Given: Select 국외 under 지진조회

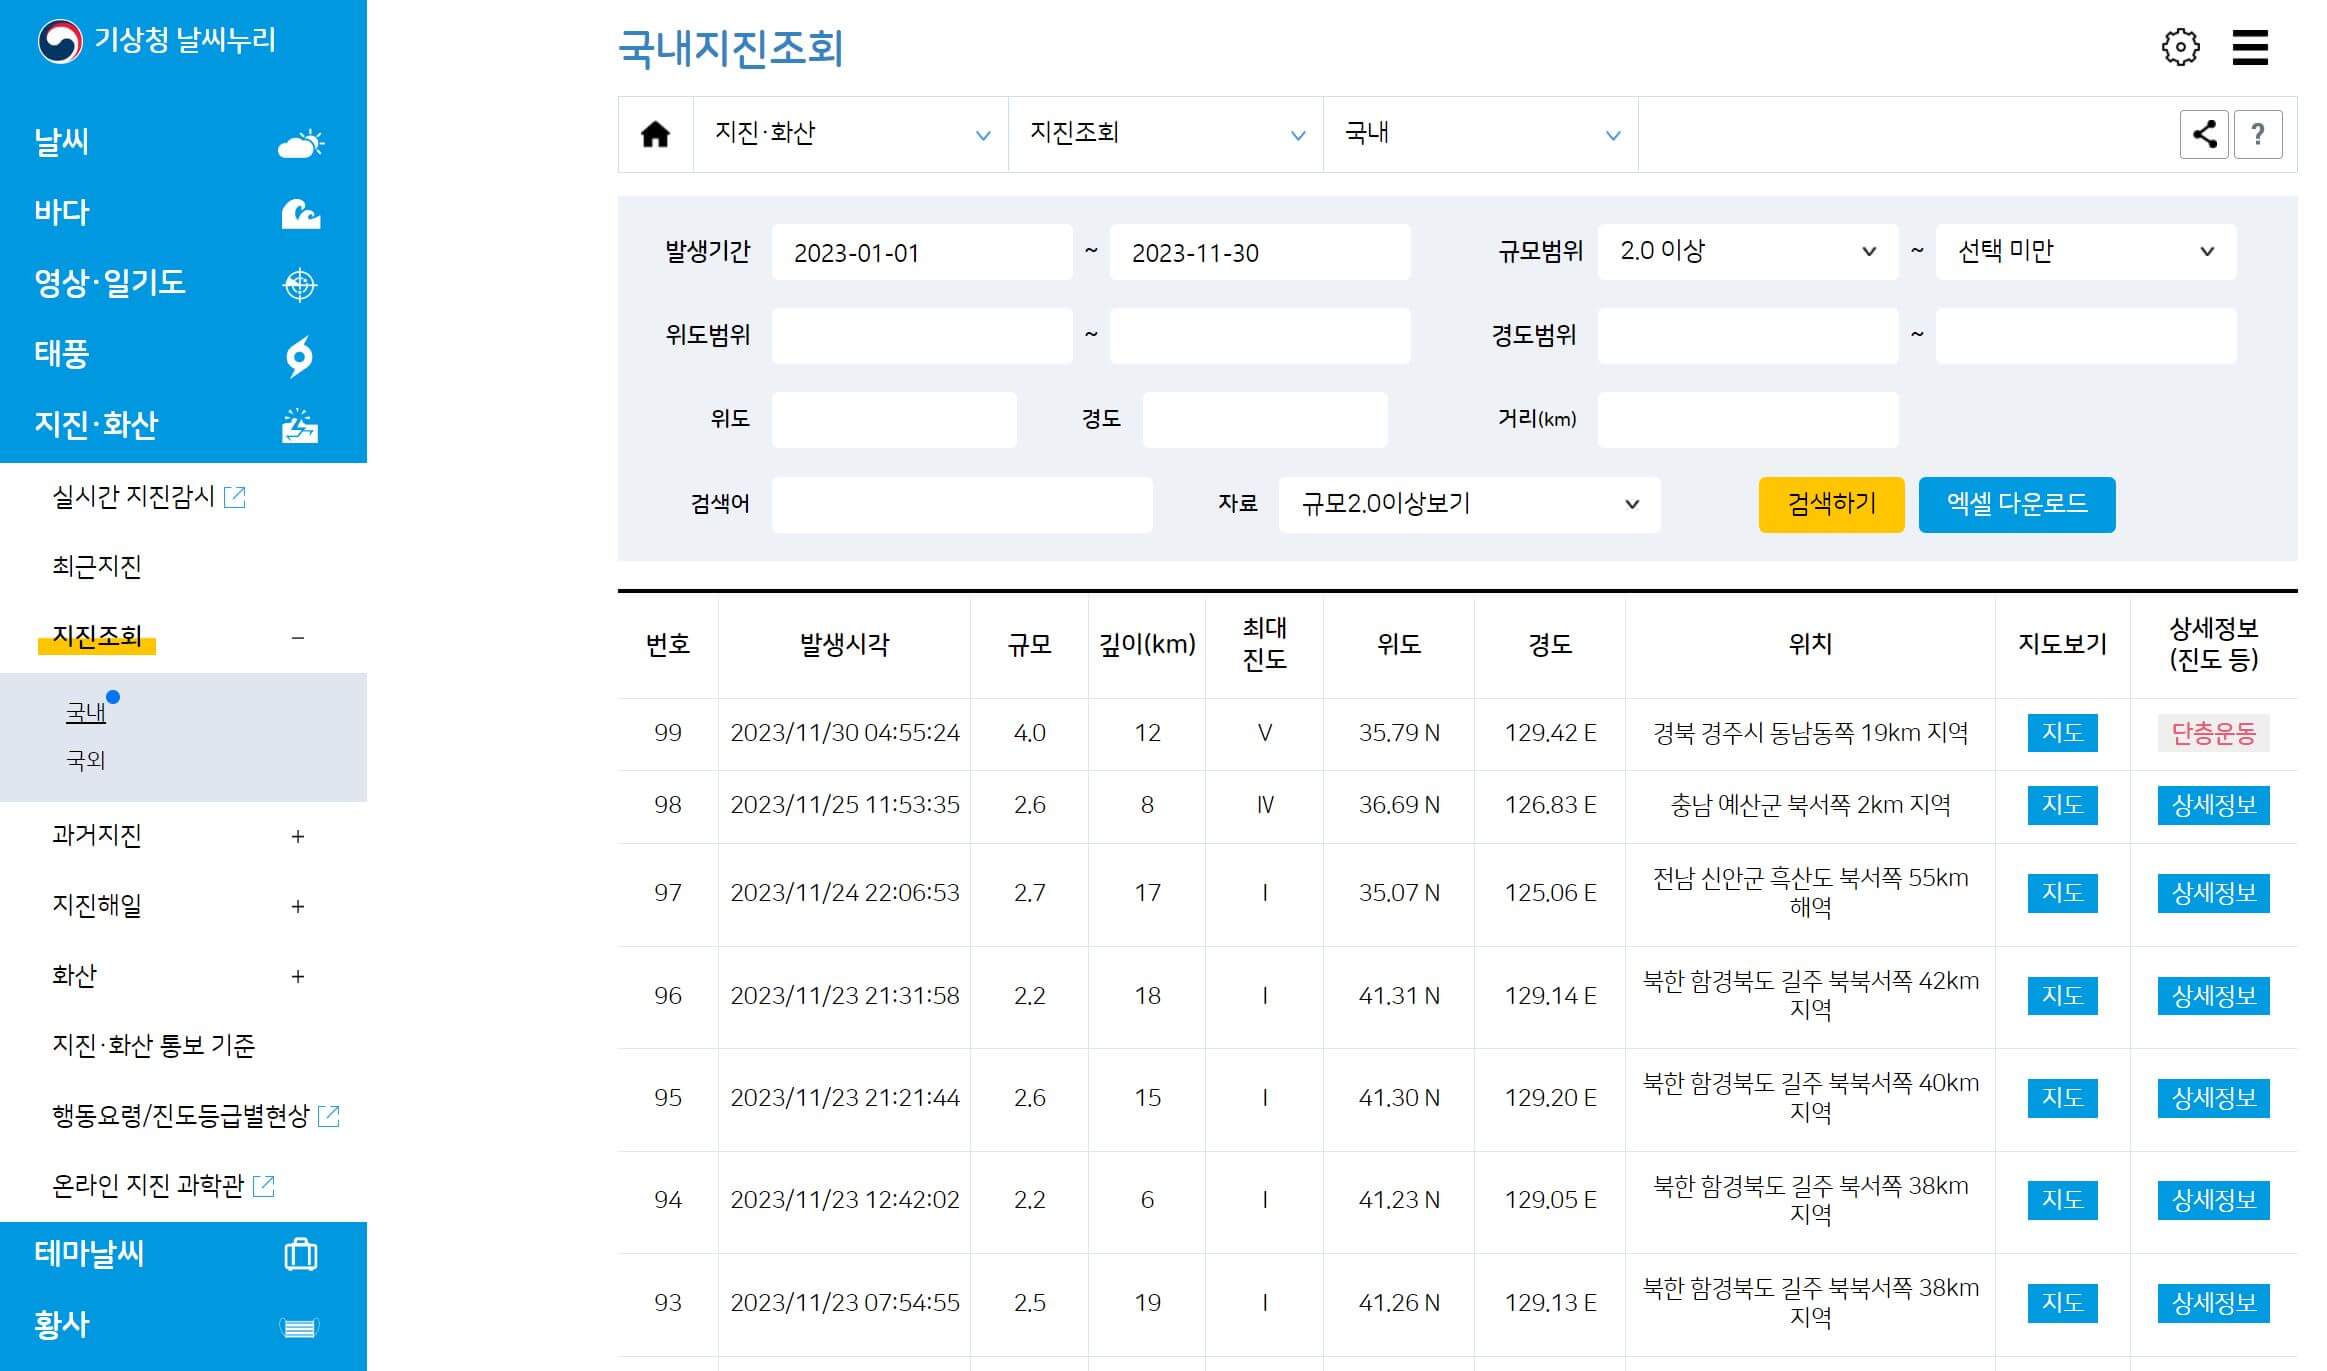Looking at the screenshot, I should click(84, 760).
